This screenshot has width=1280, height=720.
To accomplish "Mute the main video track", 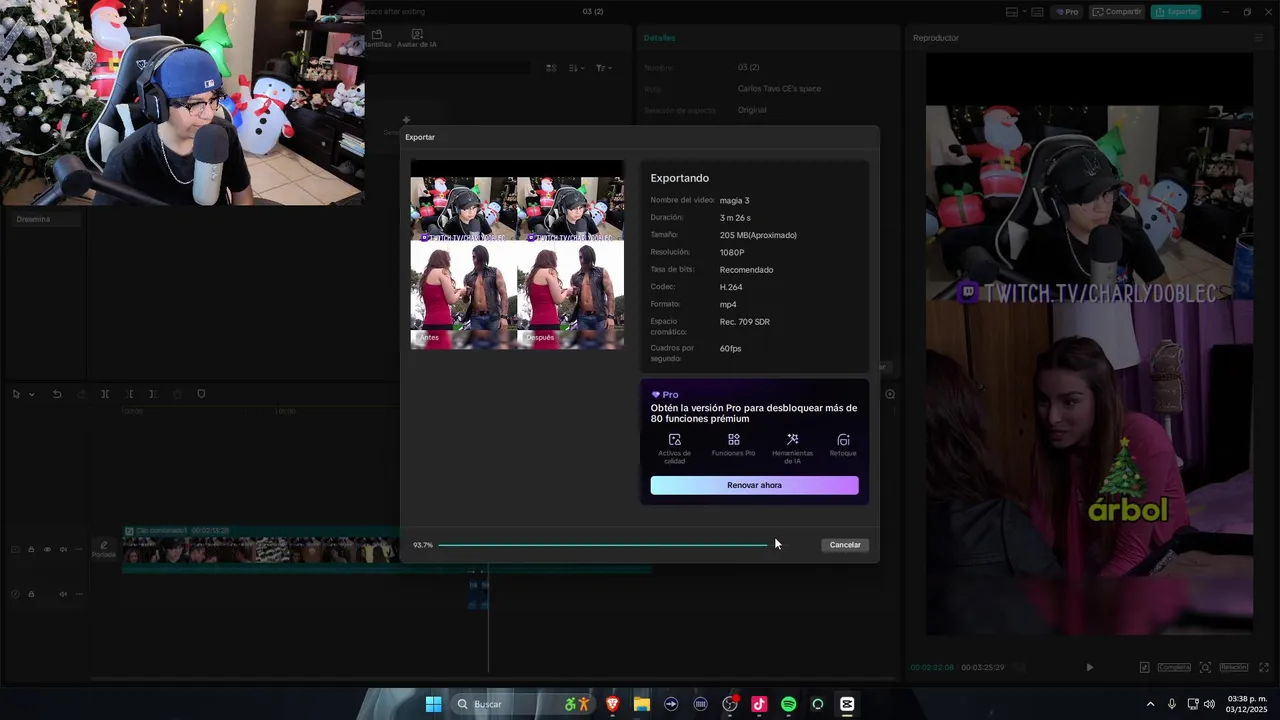I will pyautogui.click(x=63, y=549).
